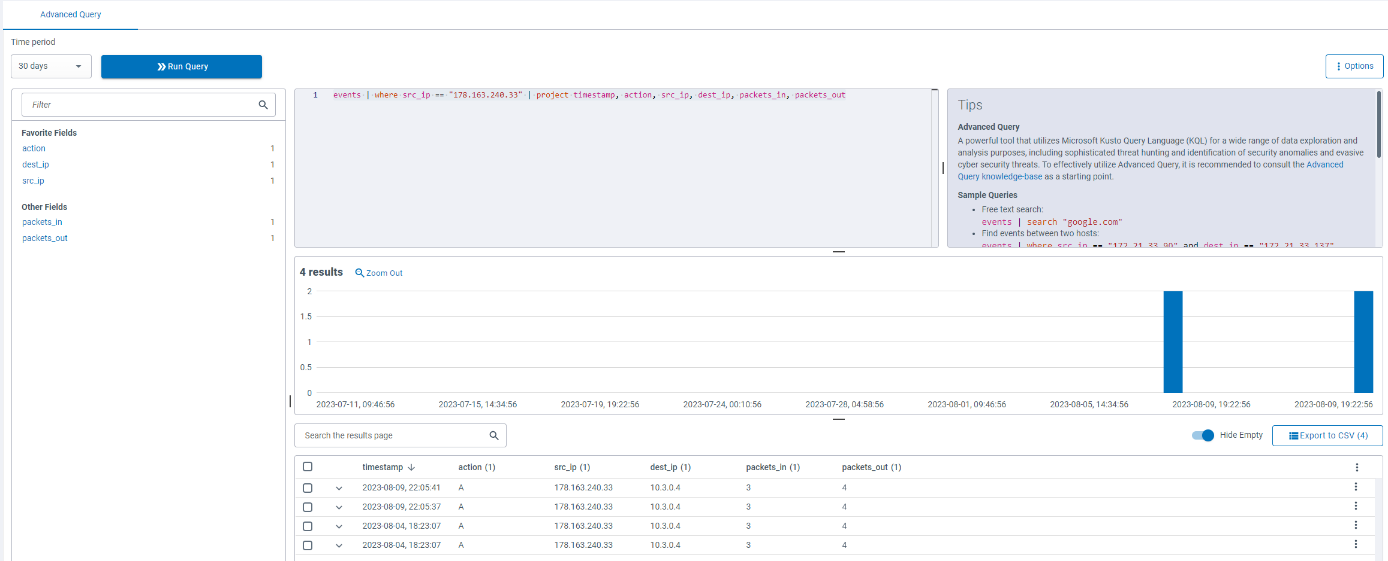
Task: Expand the last row 2023-08-04 chevron
Action: coord(339,546)
